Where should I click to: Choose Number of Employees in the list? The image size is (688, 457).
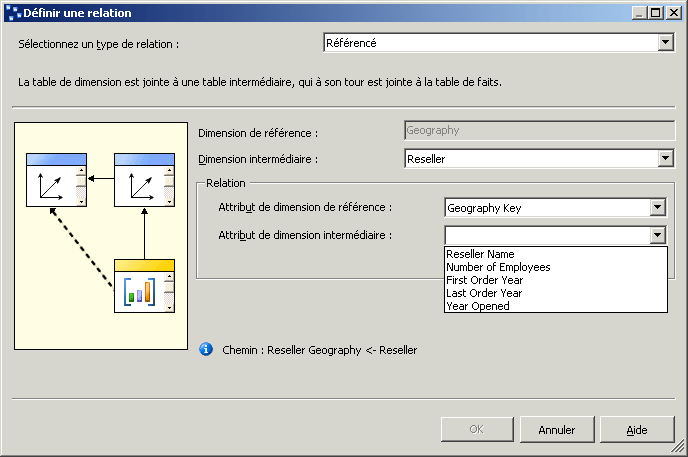tap(498, 267)
